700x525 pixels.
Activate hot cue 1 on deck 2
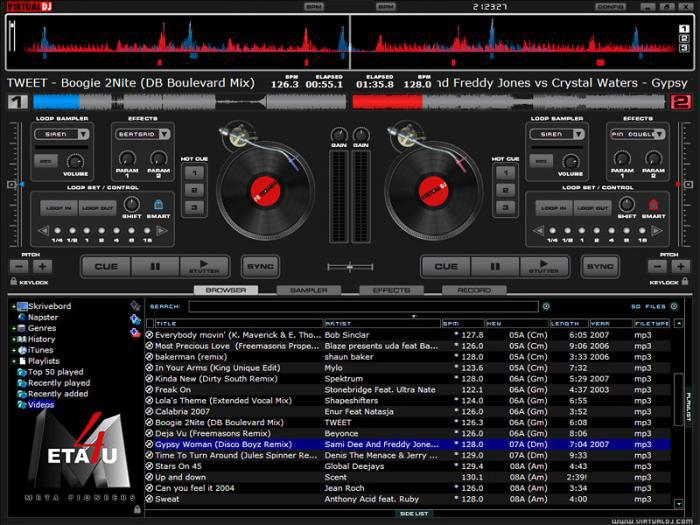[x=505, y=173]
